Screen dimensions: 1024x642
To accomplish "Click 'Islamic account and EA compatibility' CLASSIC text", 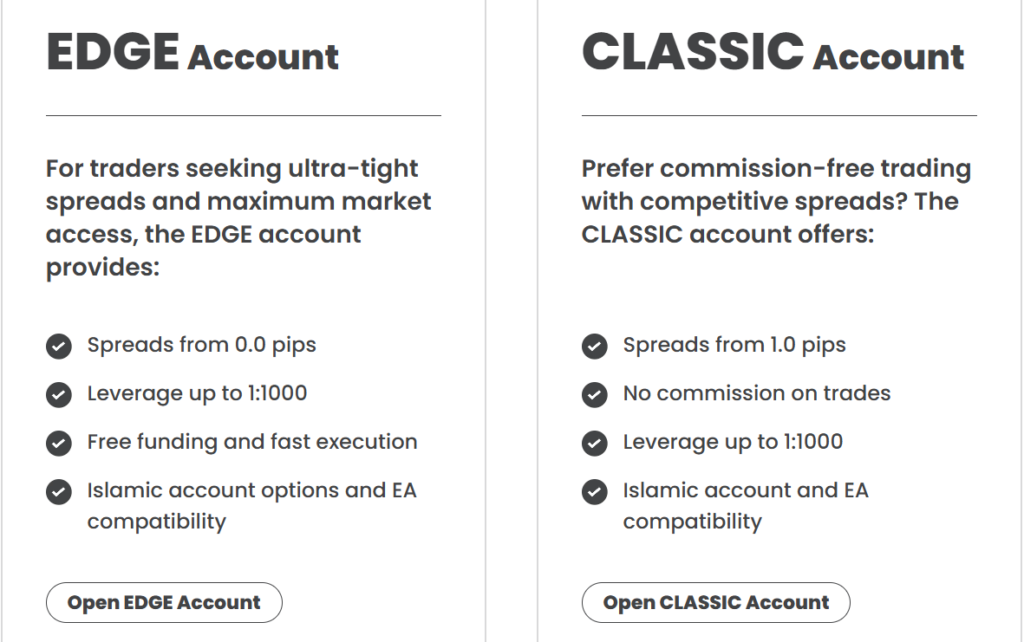I will 745,505.
